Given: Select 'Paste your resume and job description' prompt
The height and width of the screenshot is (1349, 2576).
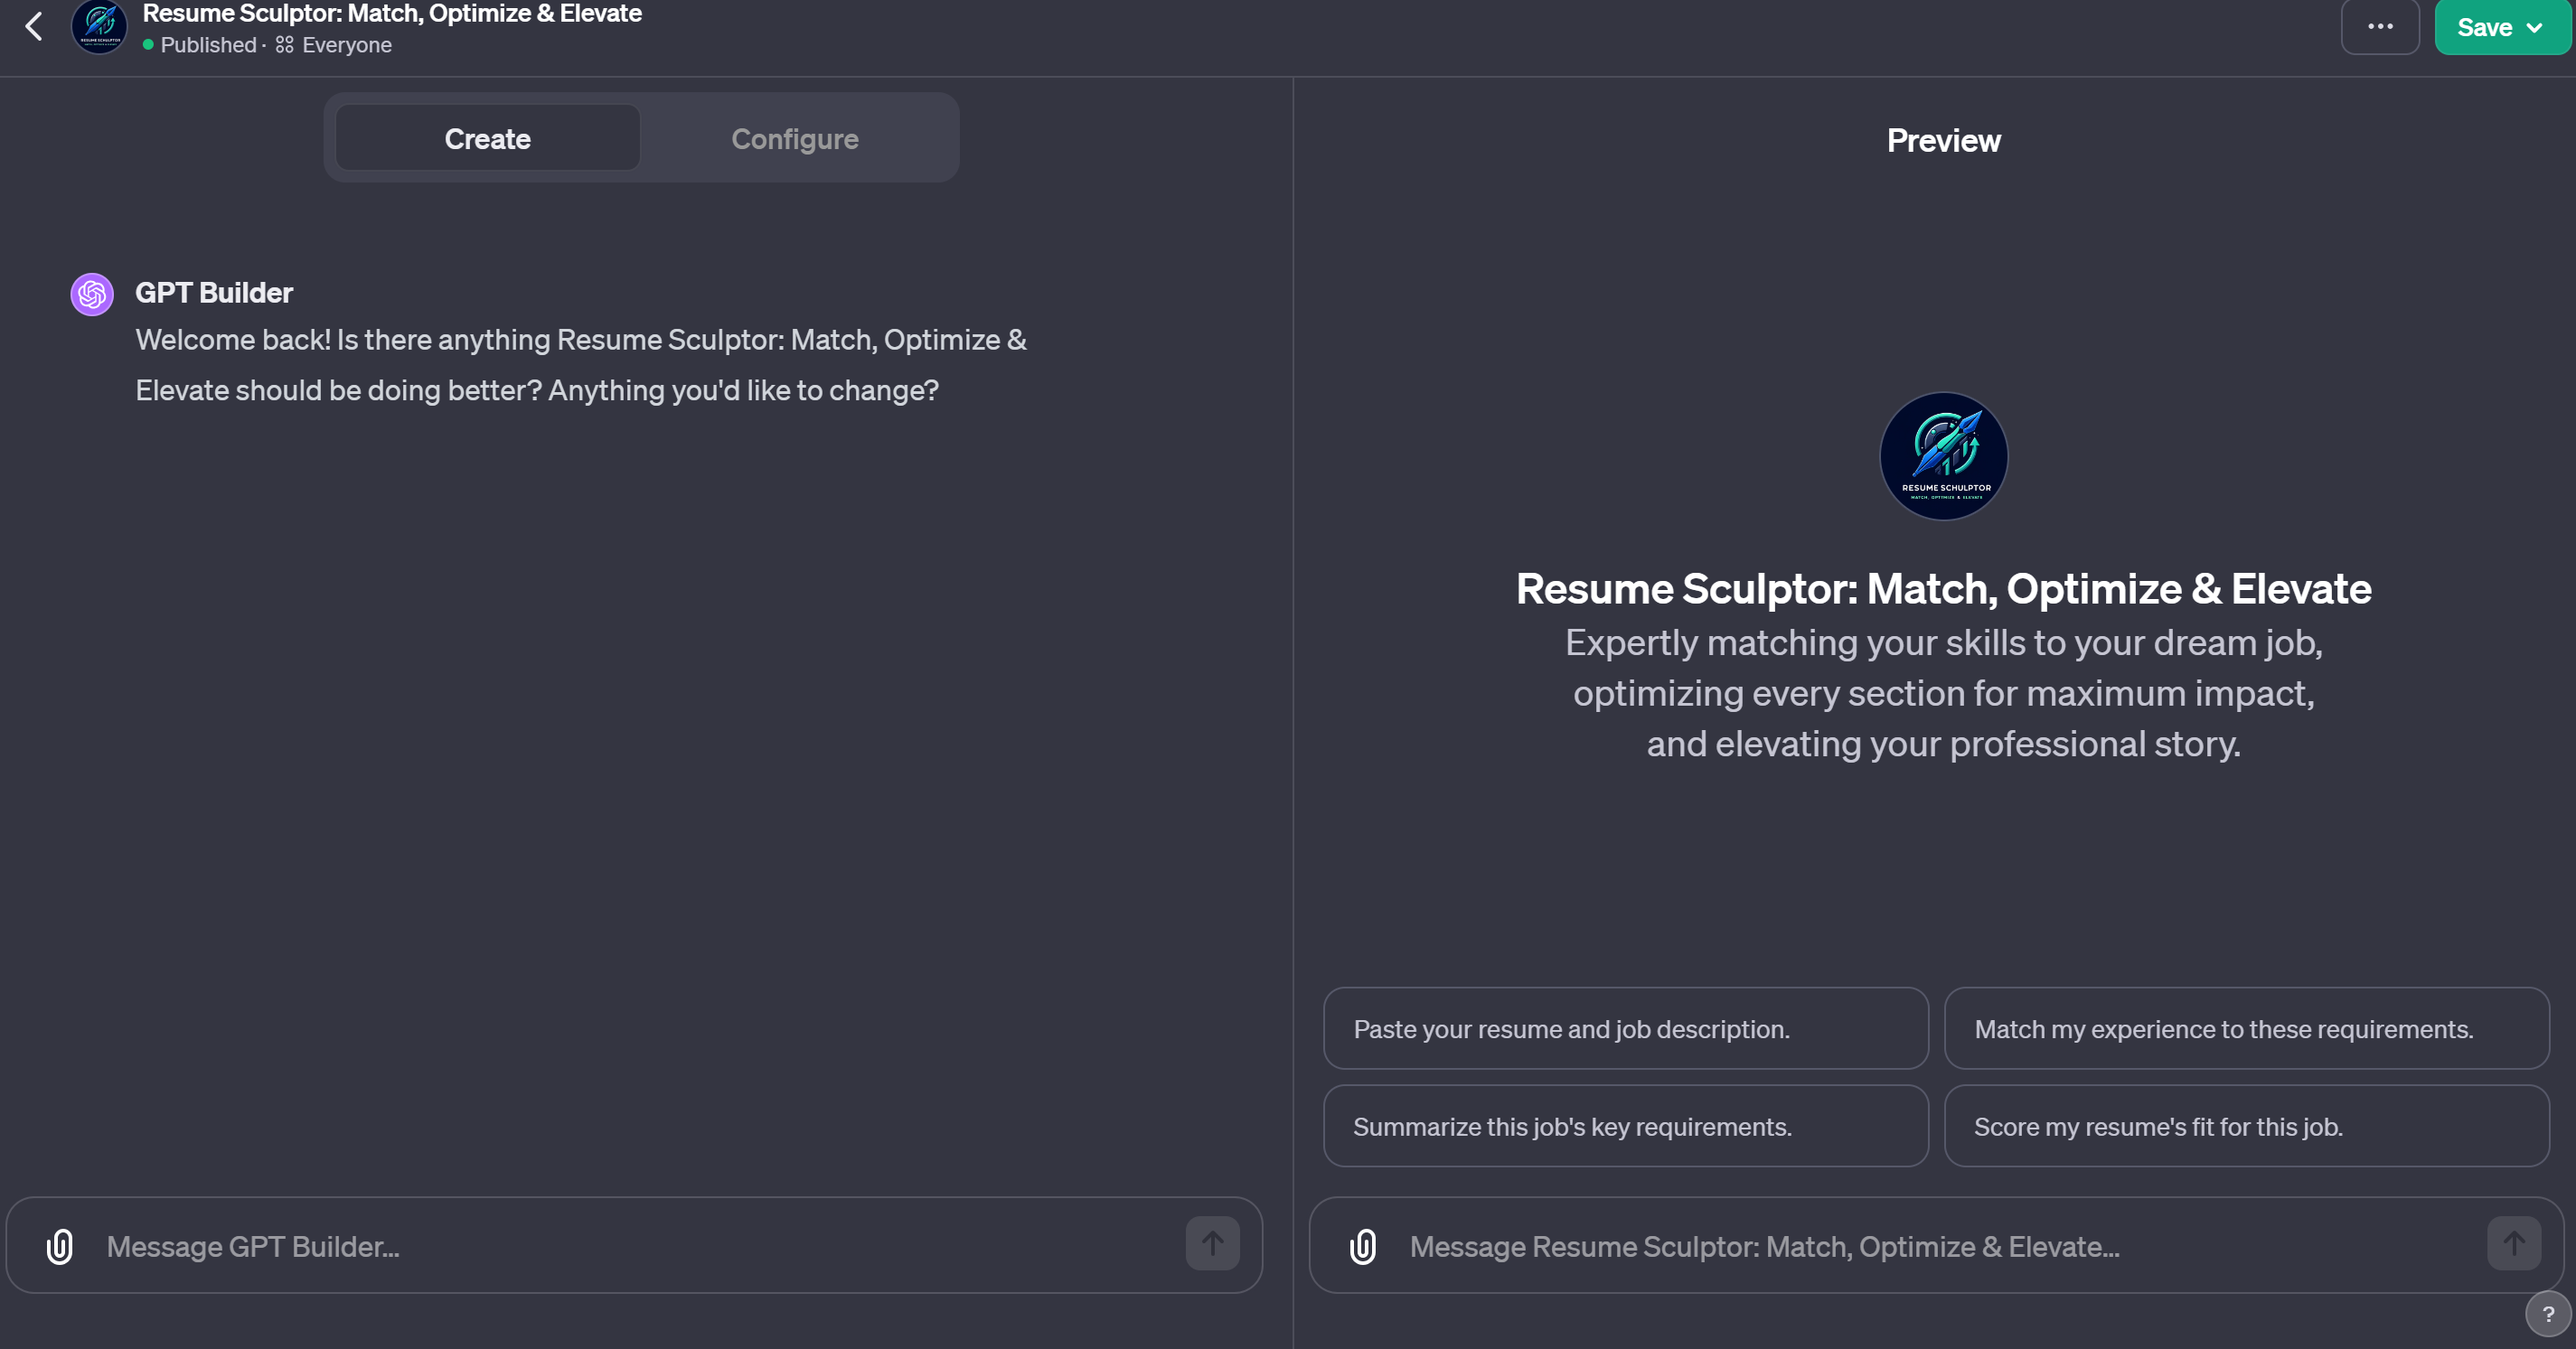Looking at the screenshot, I should (1625, 1029).
